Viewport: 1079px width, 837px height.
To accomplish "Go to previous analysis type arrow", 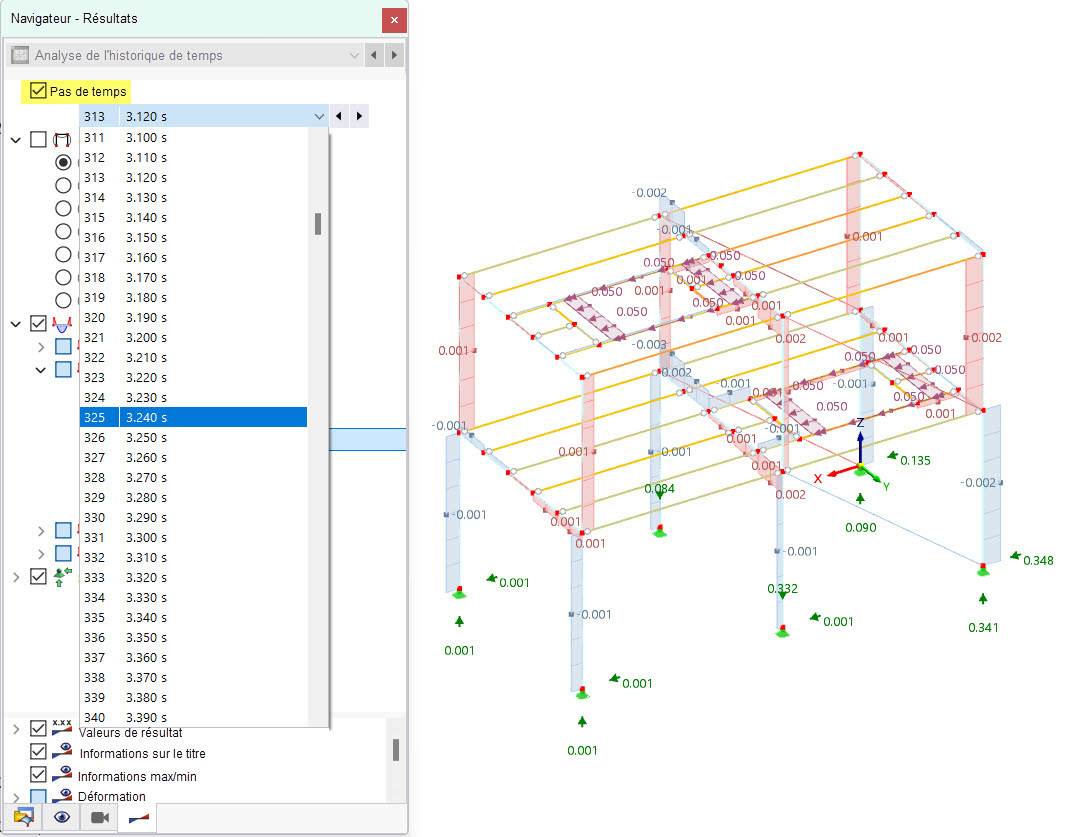I will [x=374, y=55].
